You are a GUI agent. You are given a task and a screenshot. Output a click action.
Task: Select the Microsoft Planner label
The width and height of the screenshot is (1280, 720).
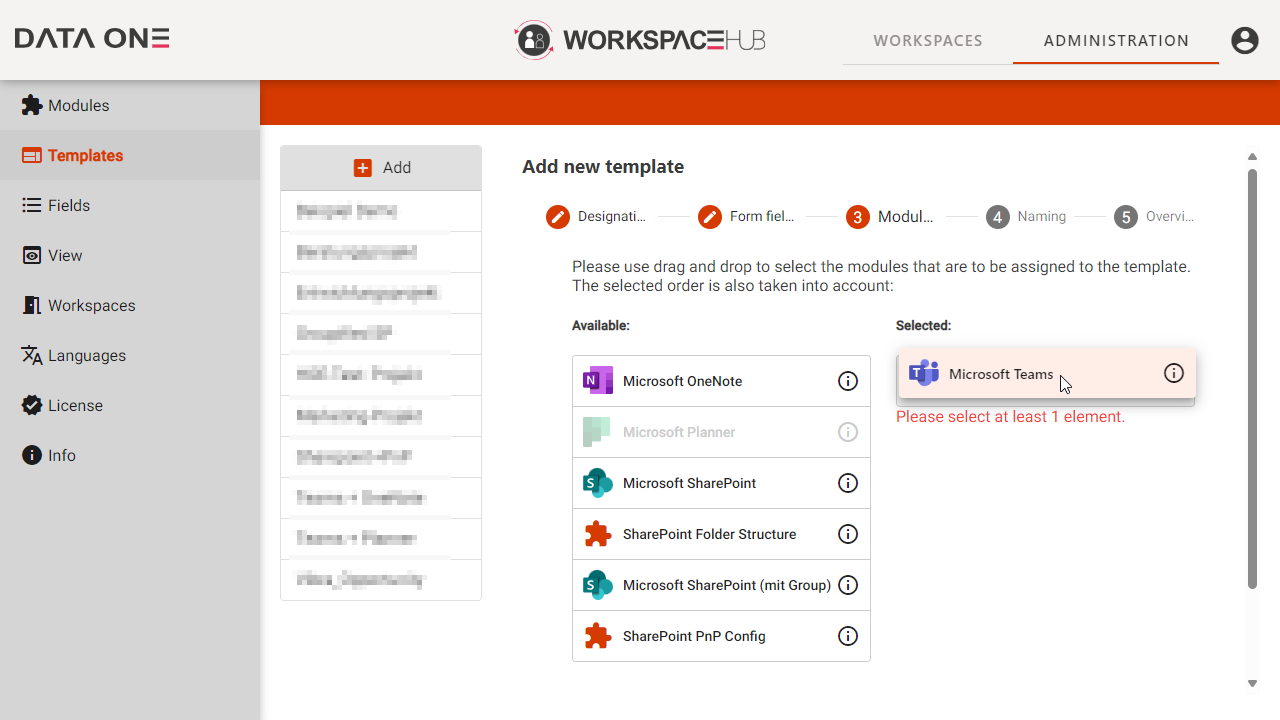[x=679, y=432]
